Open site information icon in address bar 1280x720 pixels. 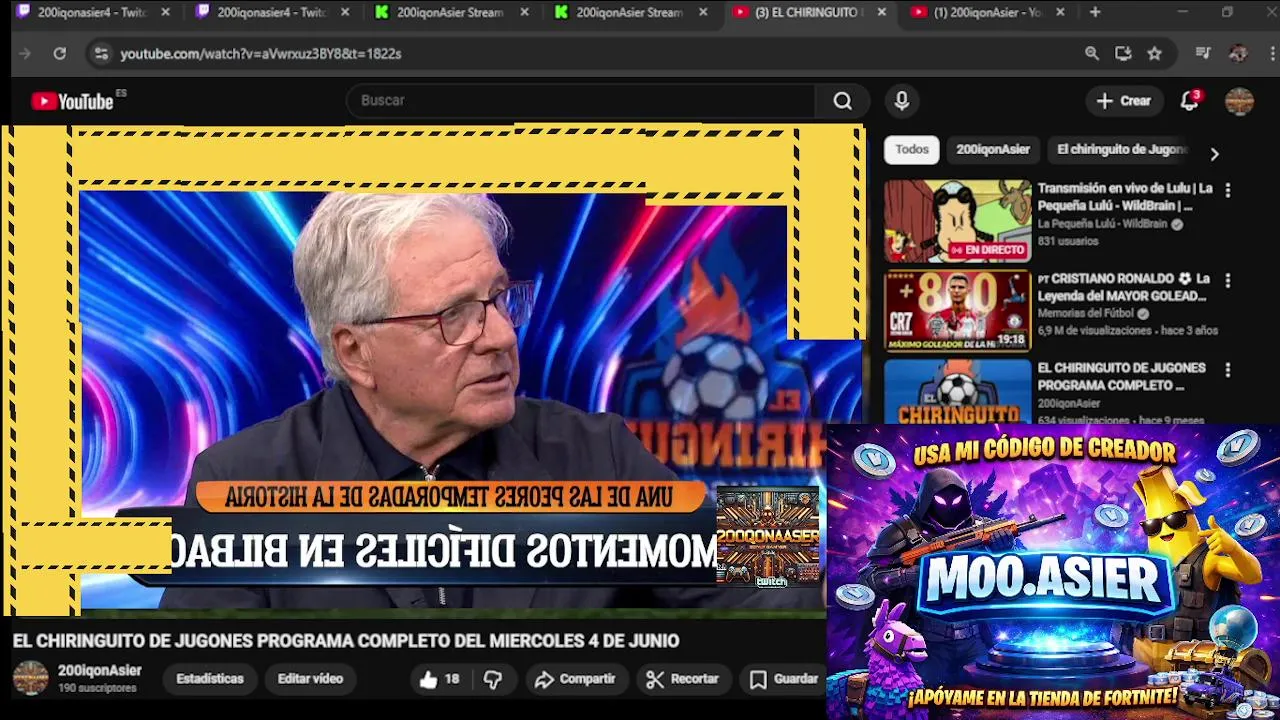pos(100,54)
